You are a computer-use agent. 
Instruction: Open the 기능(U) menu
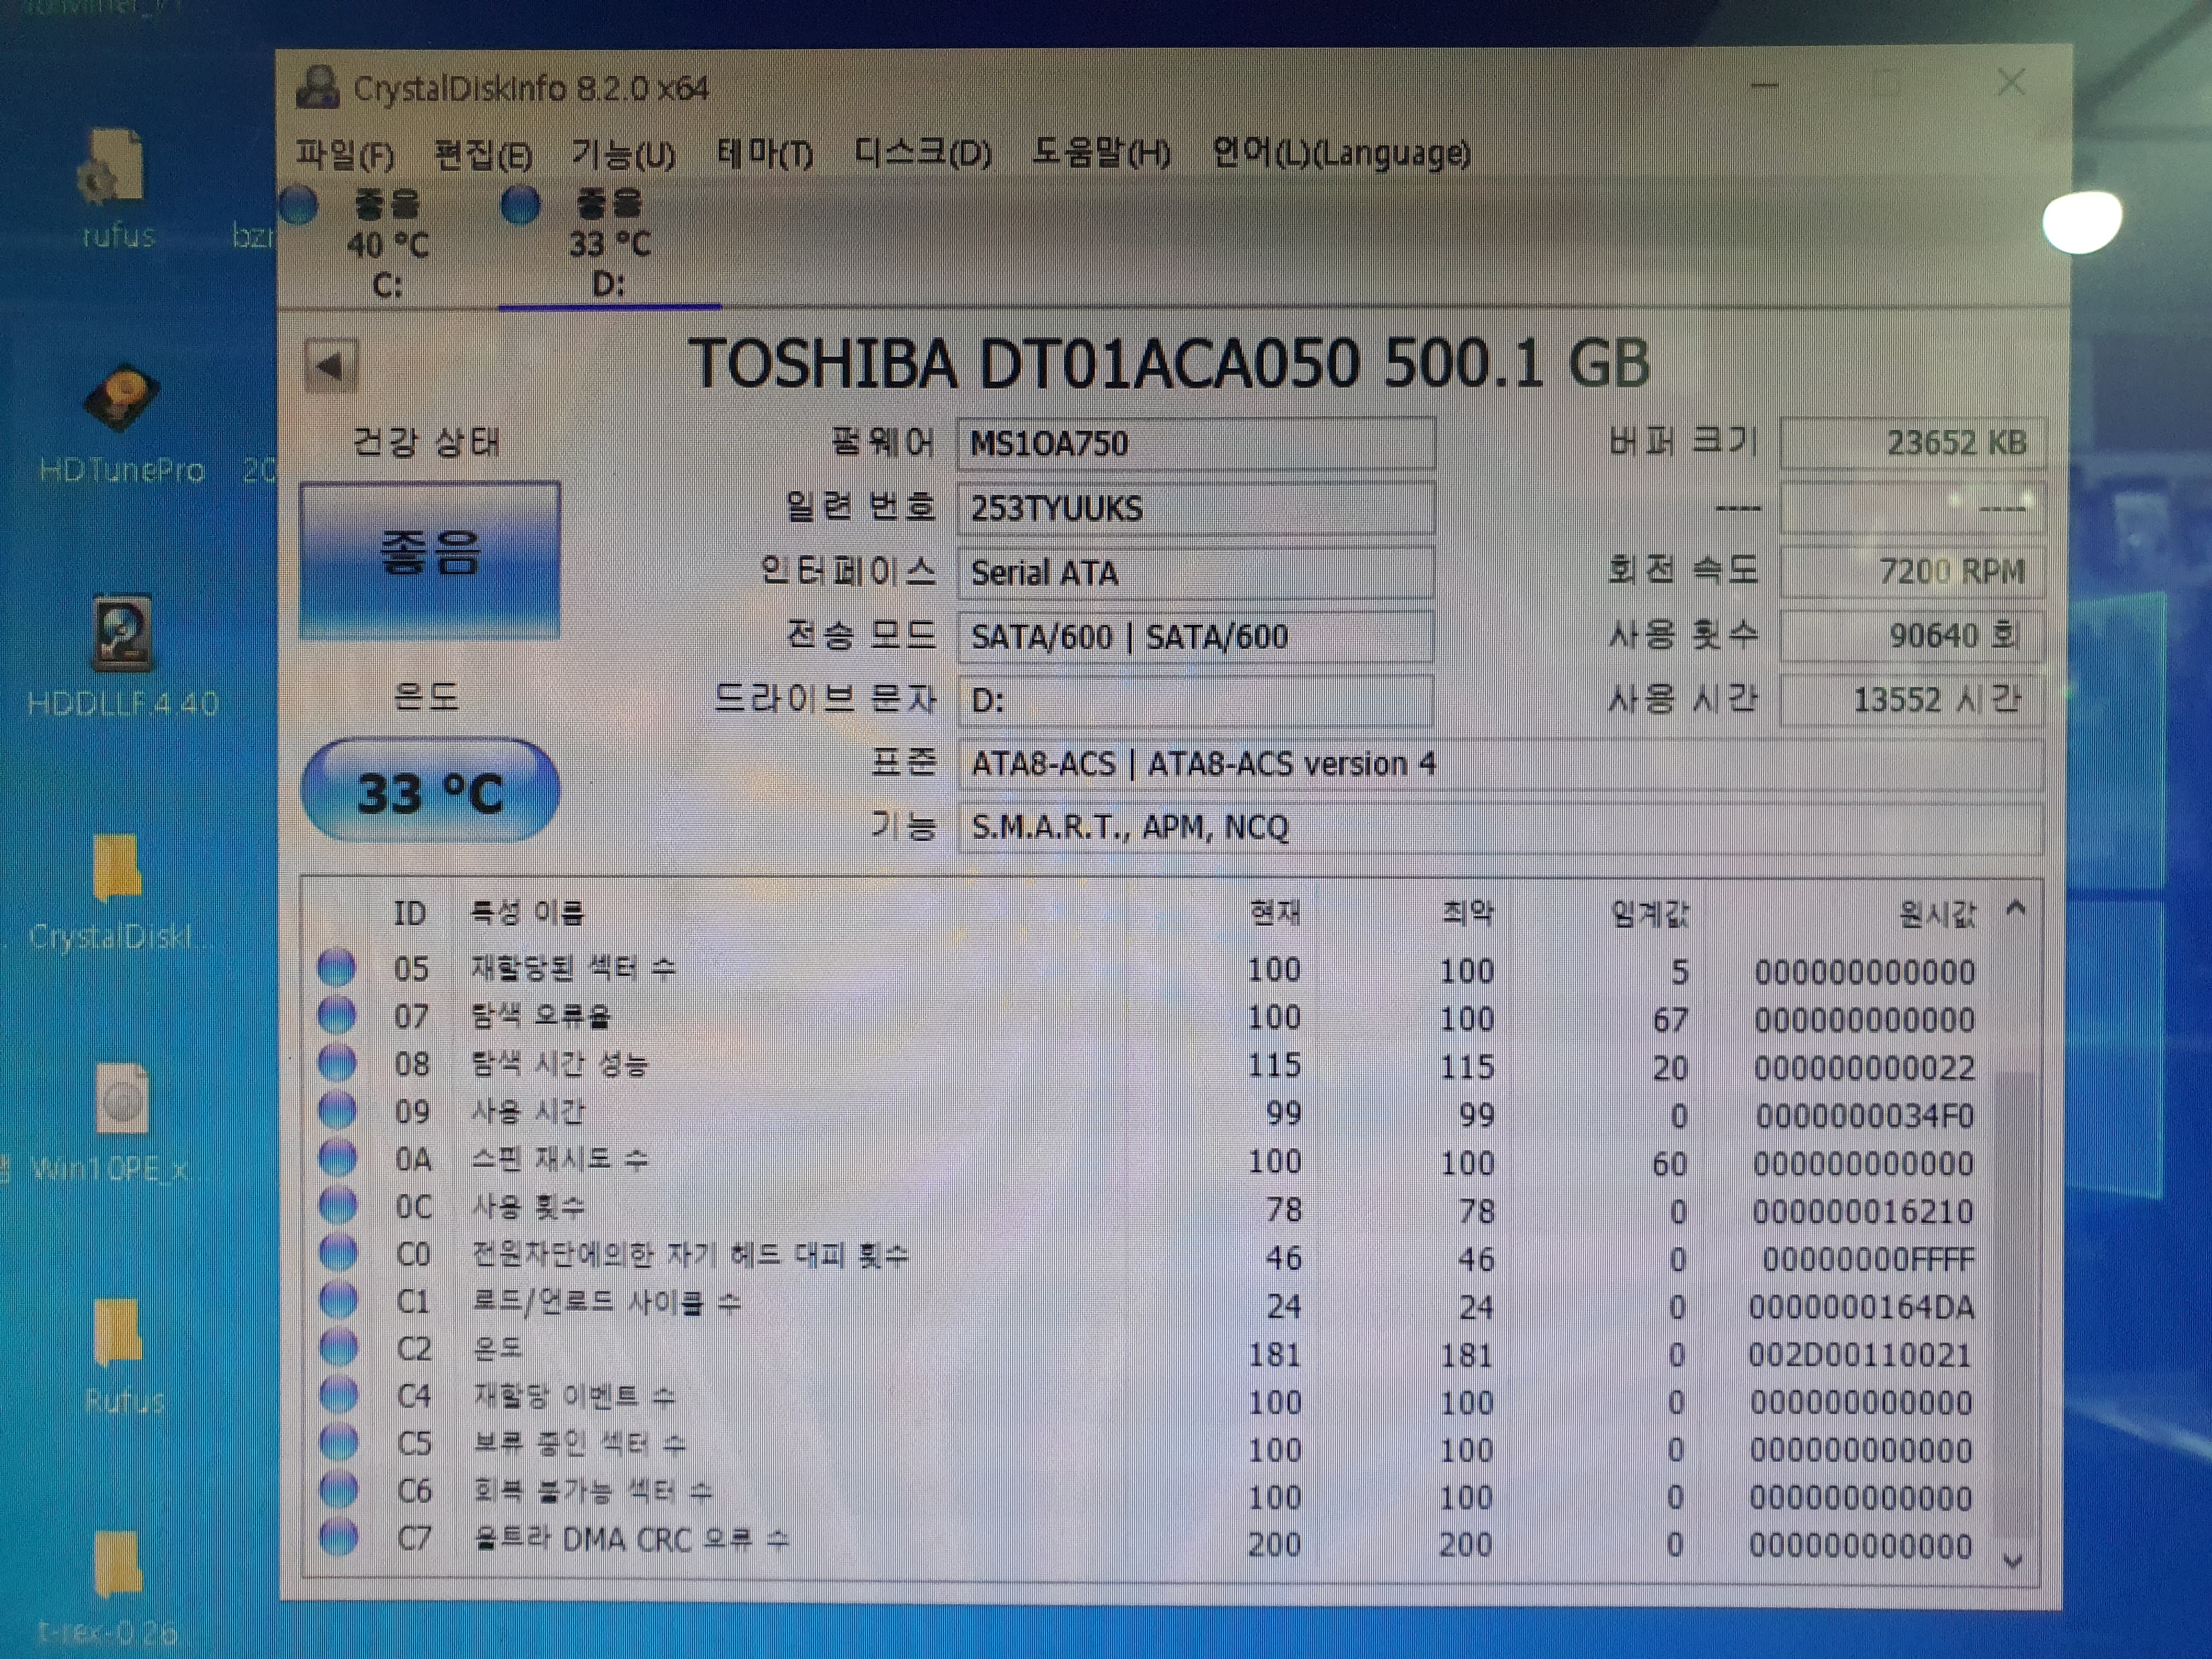point(623,155)
